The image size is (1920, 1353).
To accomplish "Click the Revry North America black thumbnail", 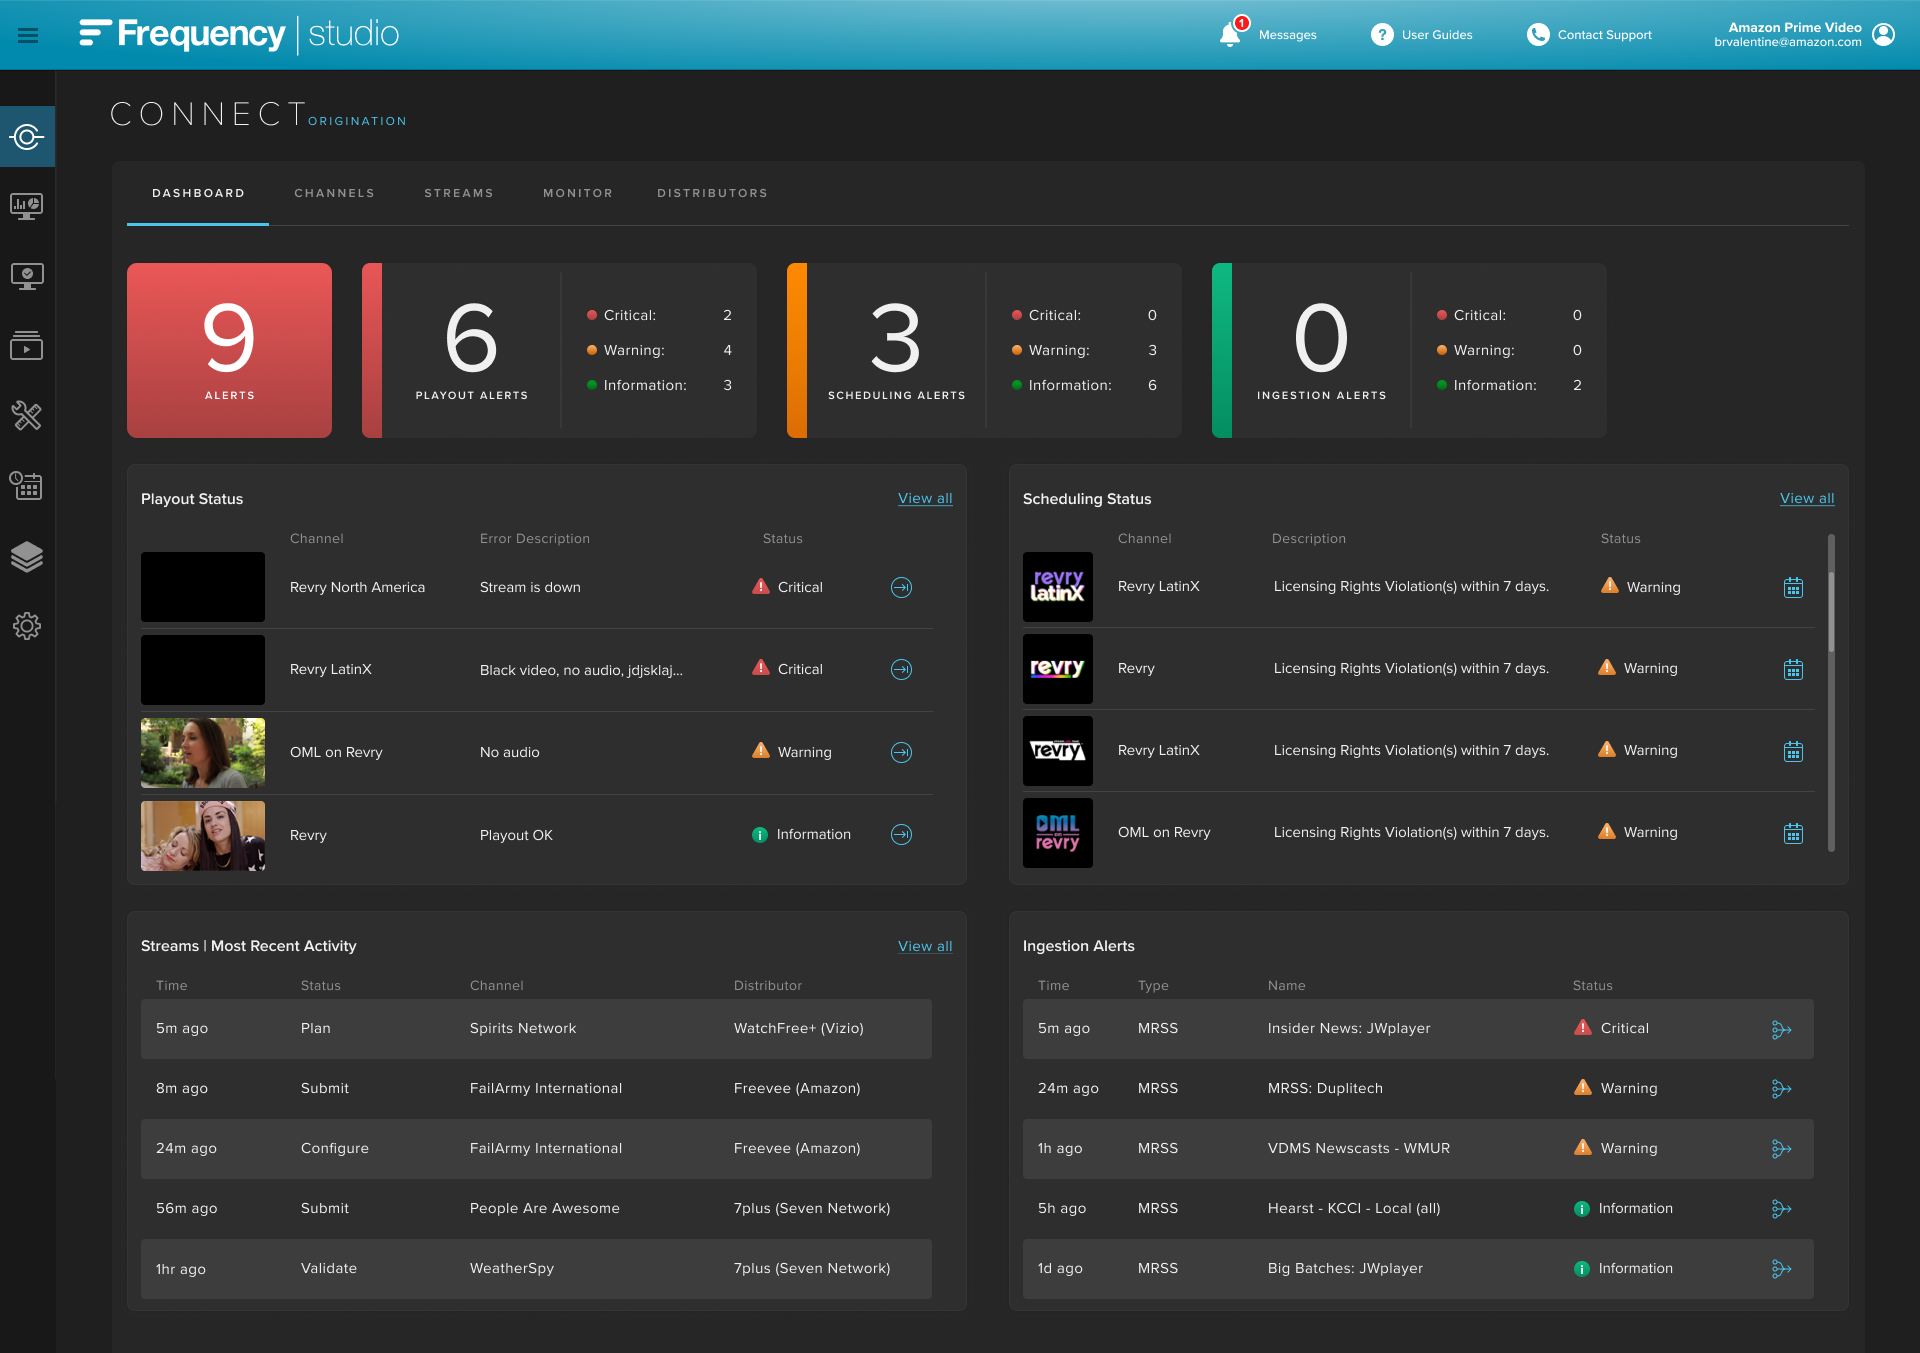I will tap(203, 587).
